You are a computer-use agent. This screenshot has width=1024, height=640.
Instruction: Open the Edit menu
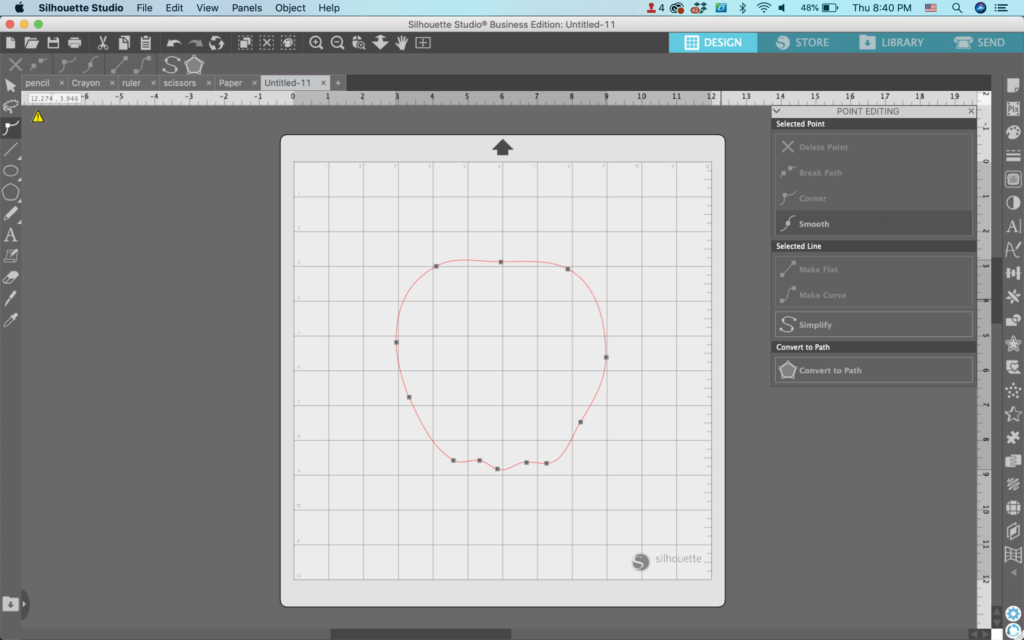click(x=174, y=8)
